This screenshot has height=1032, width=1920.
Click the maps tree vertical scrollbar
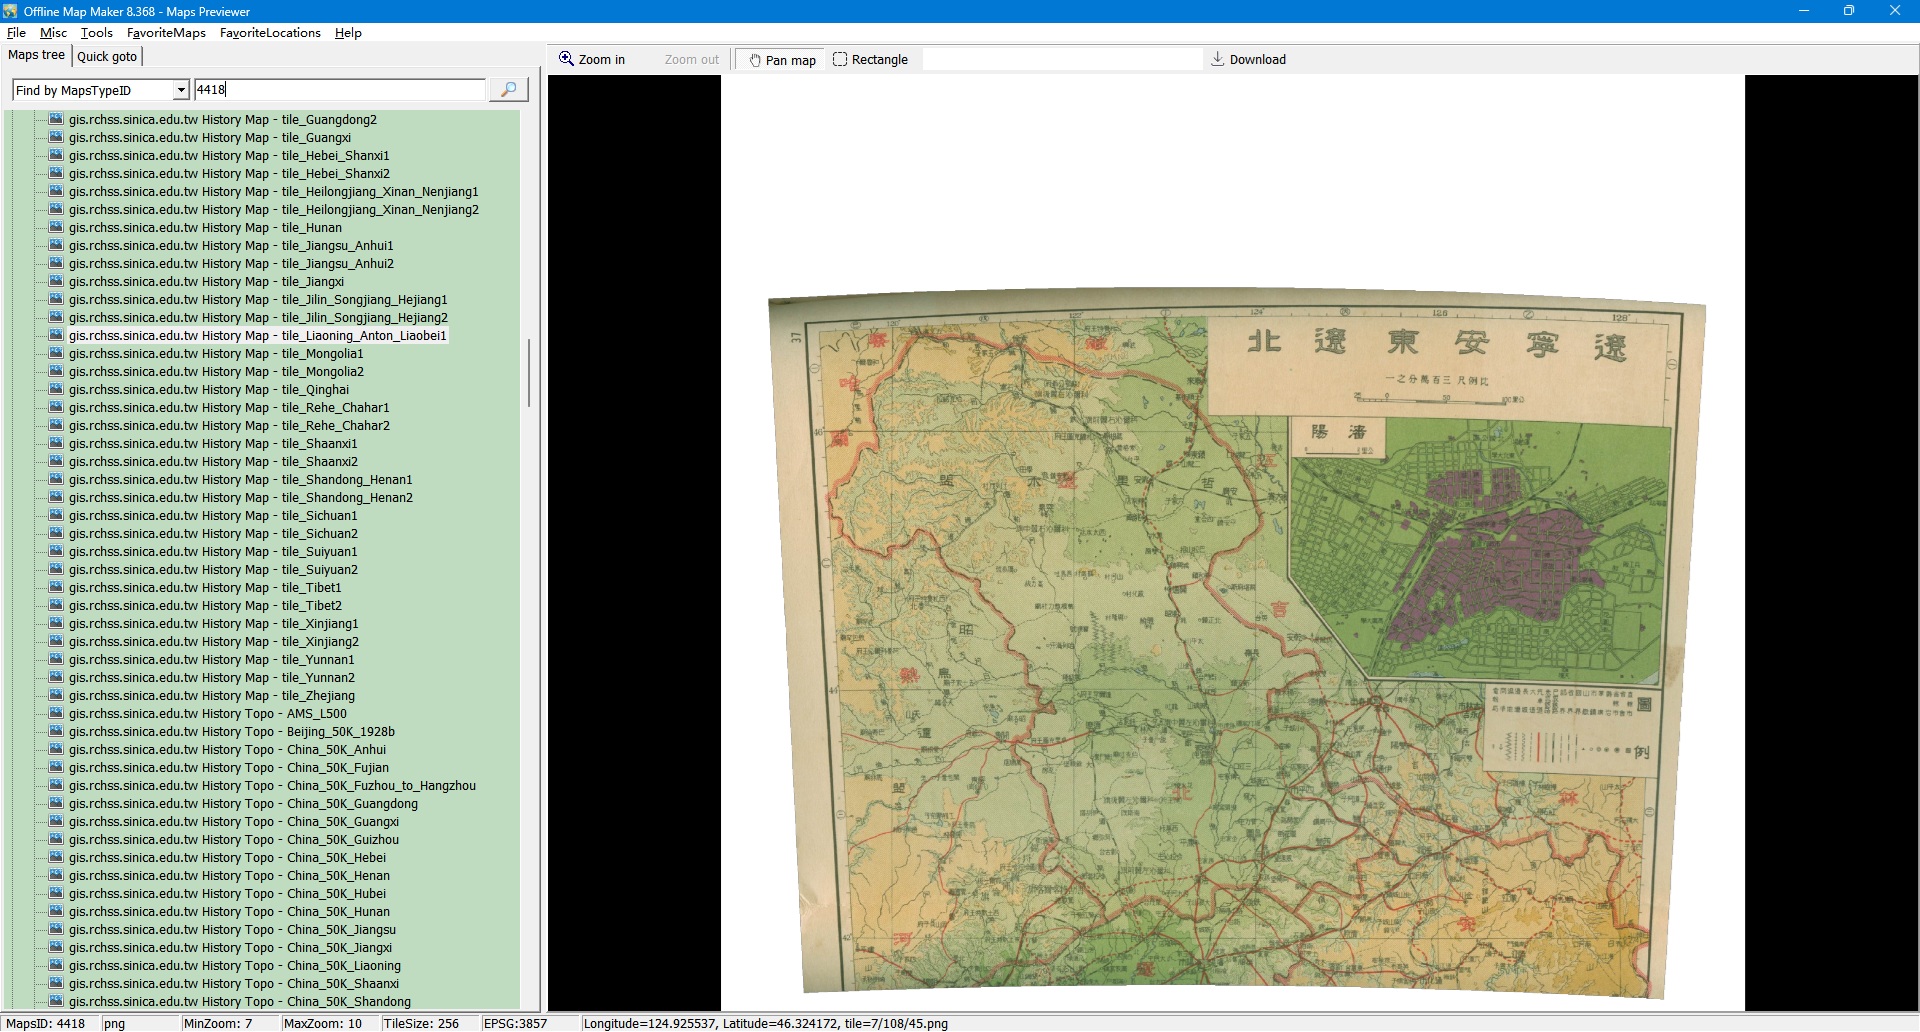528,372
